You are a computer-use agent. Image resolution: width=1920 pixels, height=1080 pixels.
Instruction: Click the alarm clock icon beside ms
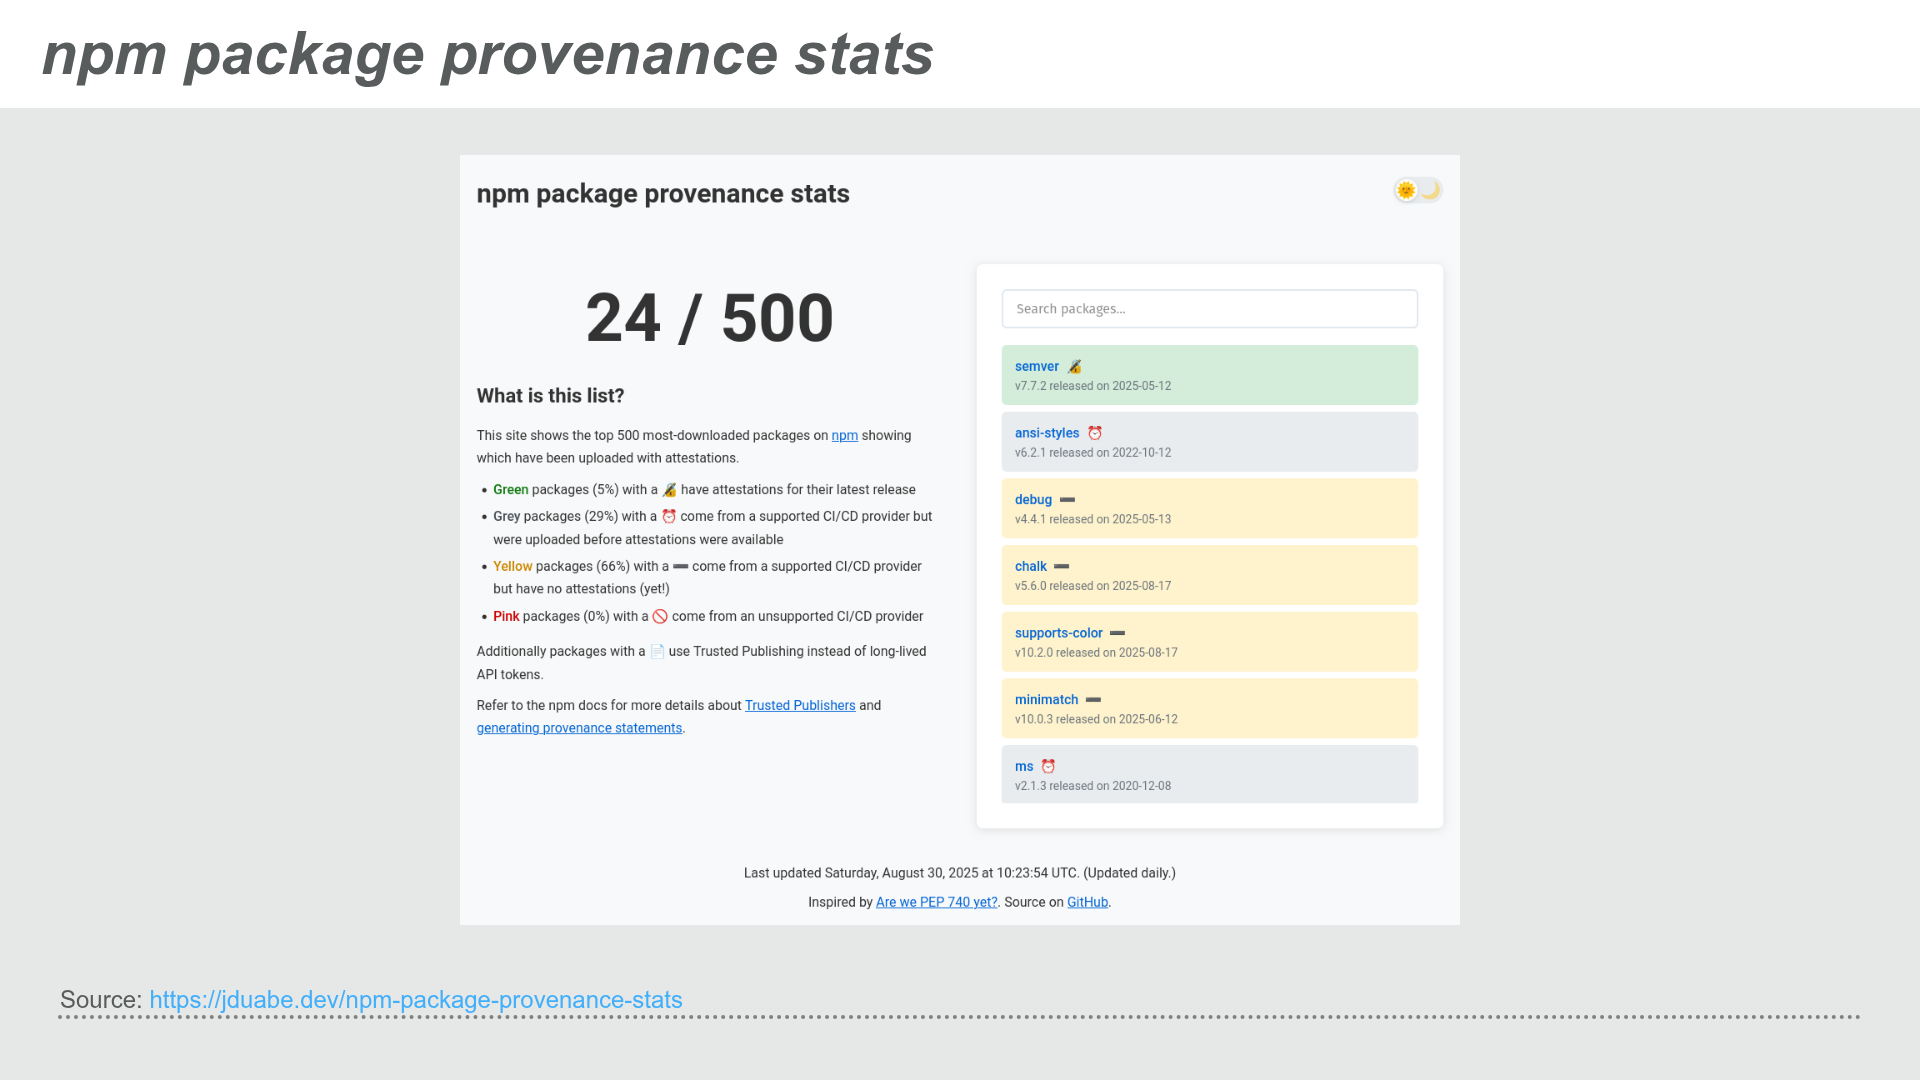pos(1048,766)
